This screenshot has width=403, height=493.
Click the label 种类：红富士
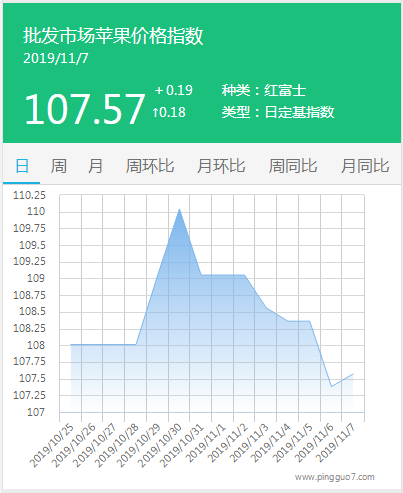pyautogui.click(x=264, y=90)
